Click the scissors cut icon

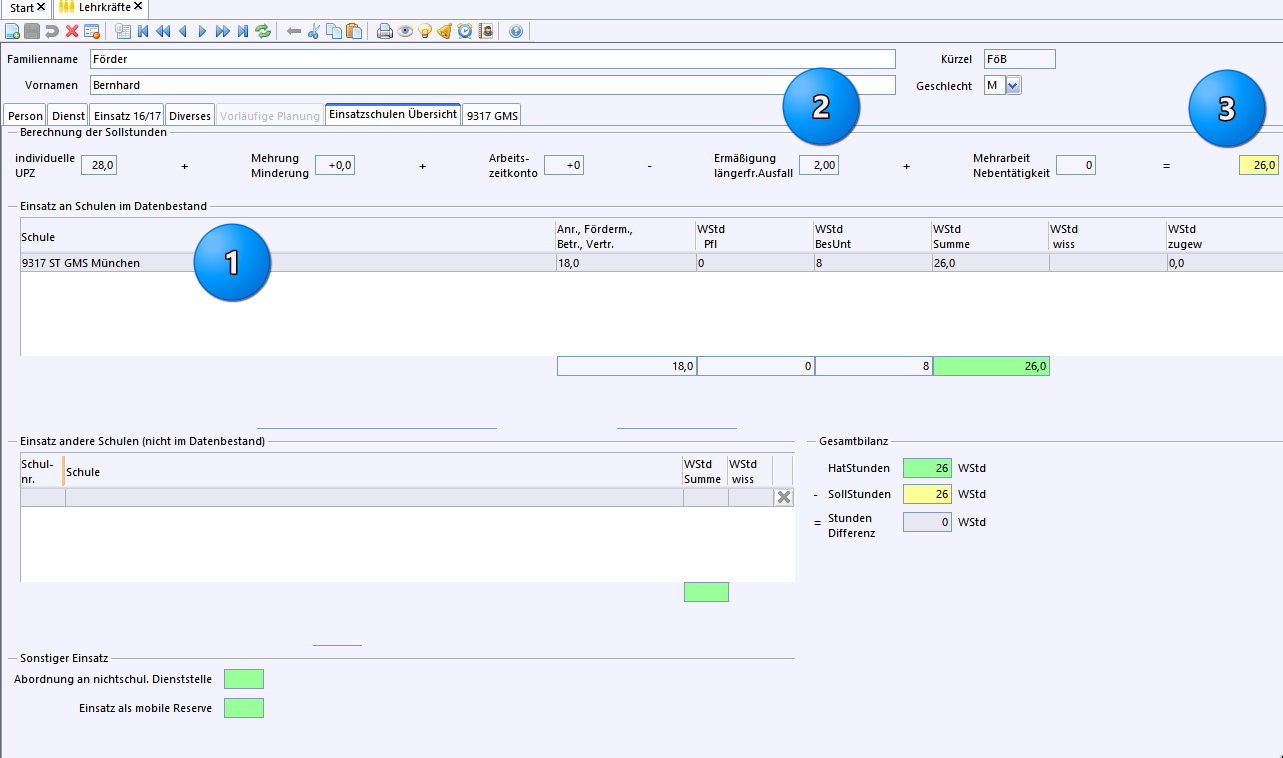313,31
